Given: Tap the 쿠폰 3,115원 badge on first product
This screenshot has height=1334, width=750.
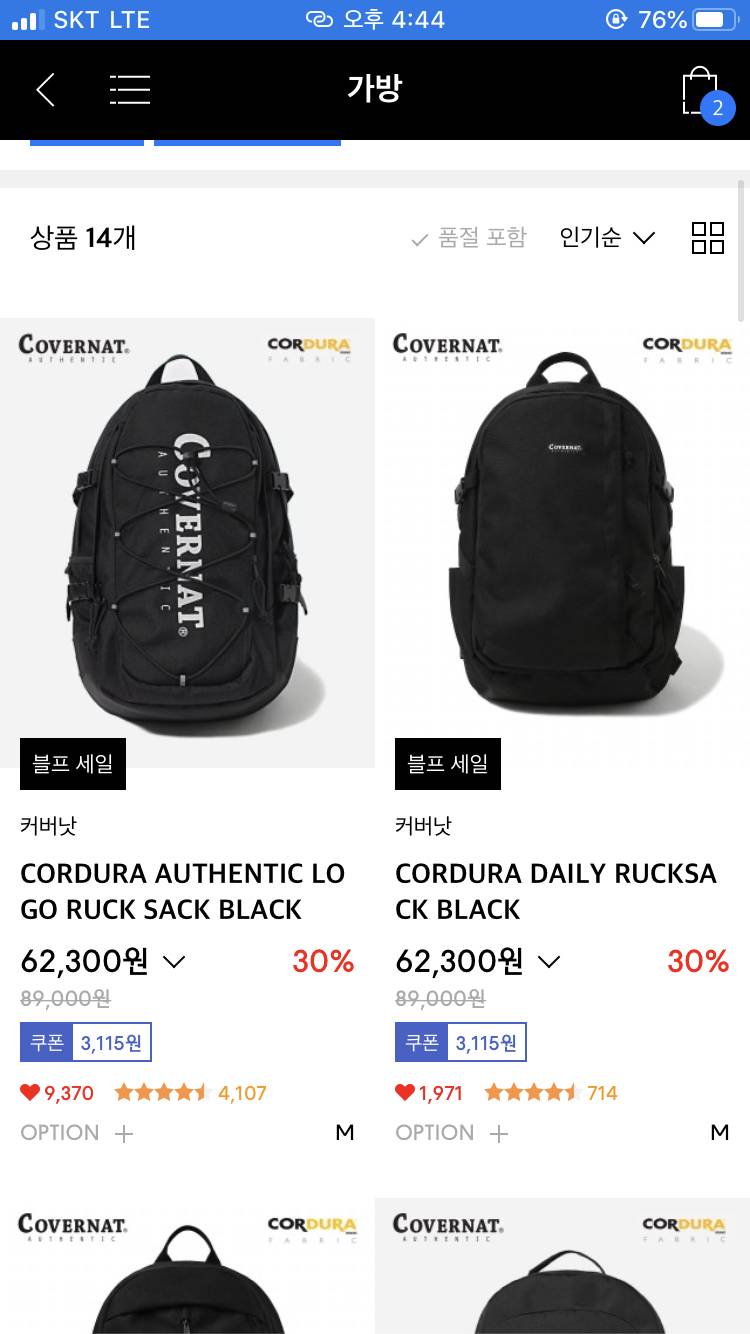Looking at the screenshot, I should point(86,1043).
